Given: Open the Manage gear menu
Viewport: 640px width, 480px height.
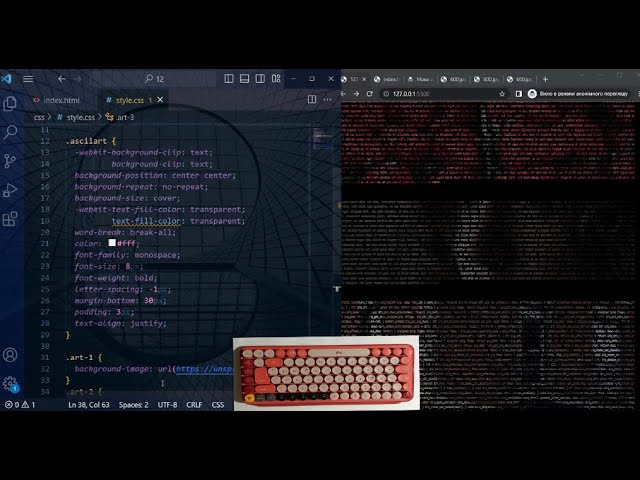Looking at the screenshot, I should (x=10, y=384).
